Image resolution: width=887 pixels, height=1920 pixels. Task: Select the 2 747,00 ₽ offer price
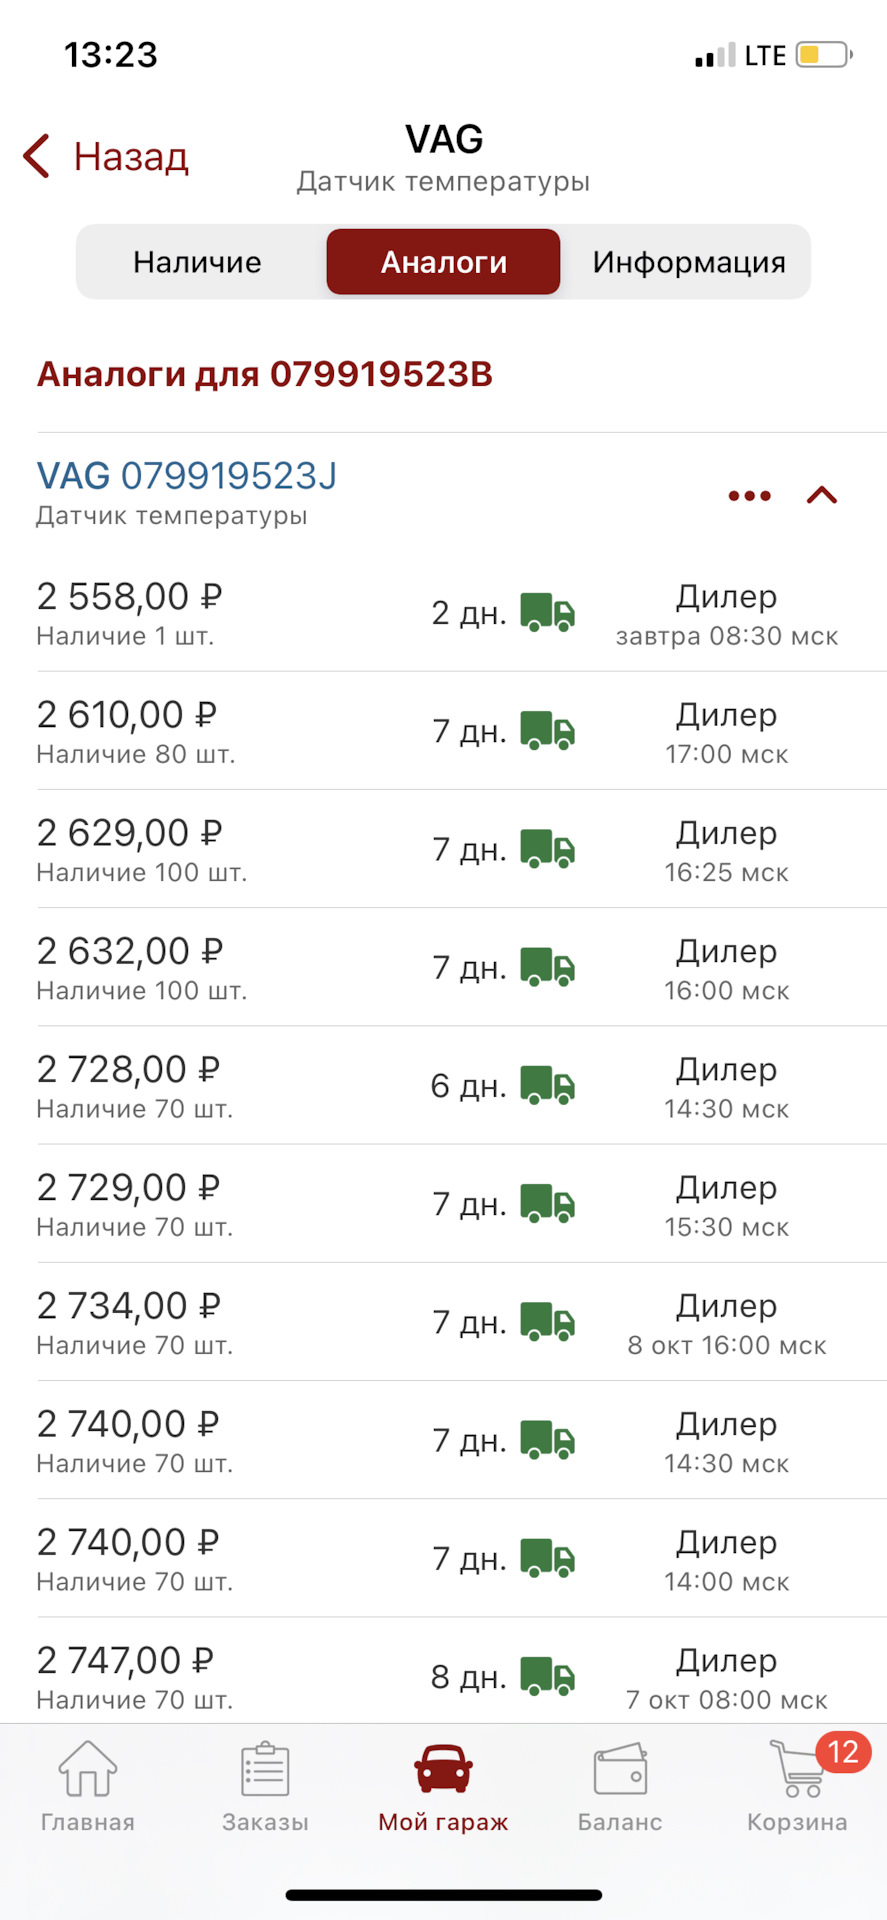coord(125,1661)
